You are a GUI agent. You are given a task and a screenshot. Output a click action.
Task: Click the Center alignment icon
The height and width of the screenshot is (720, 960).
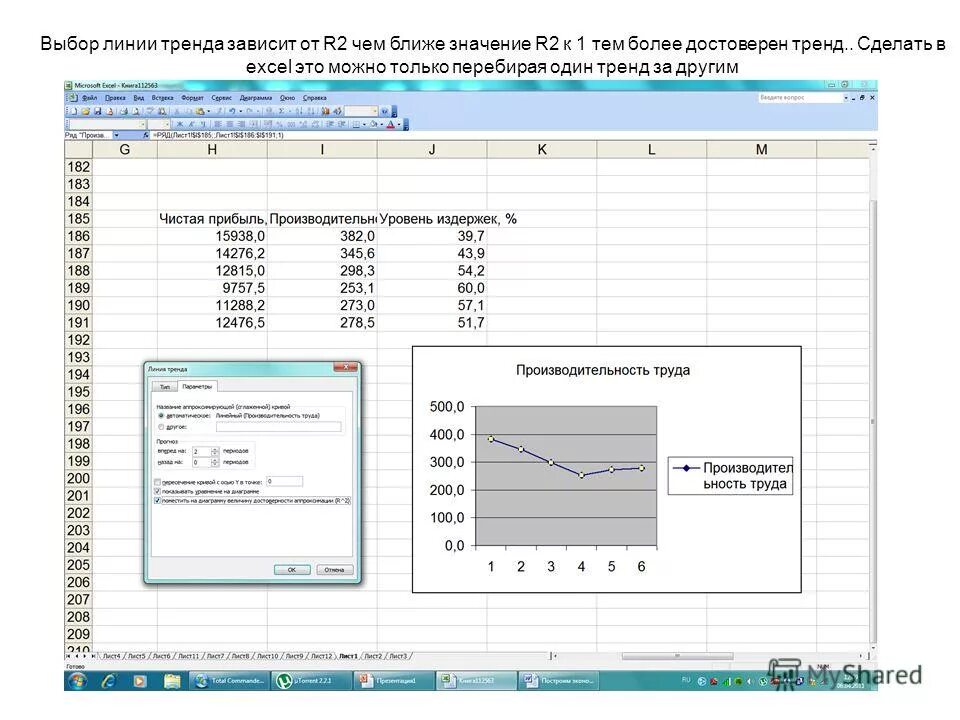click(230, 124)
